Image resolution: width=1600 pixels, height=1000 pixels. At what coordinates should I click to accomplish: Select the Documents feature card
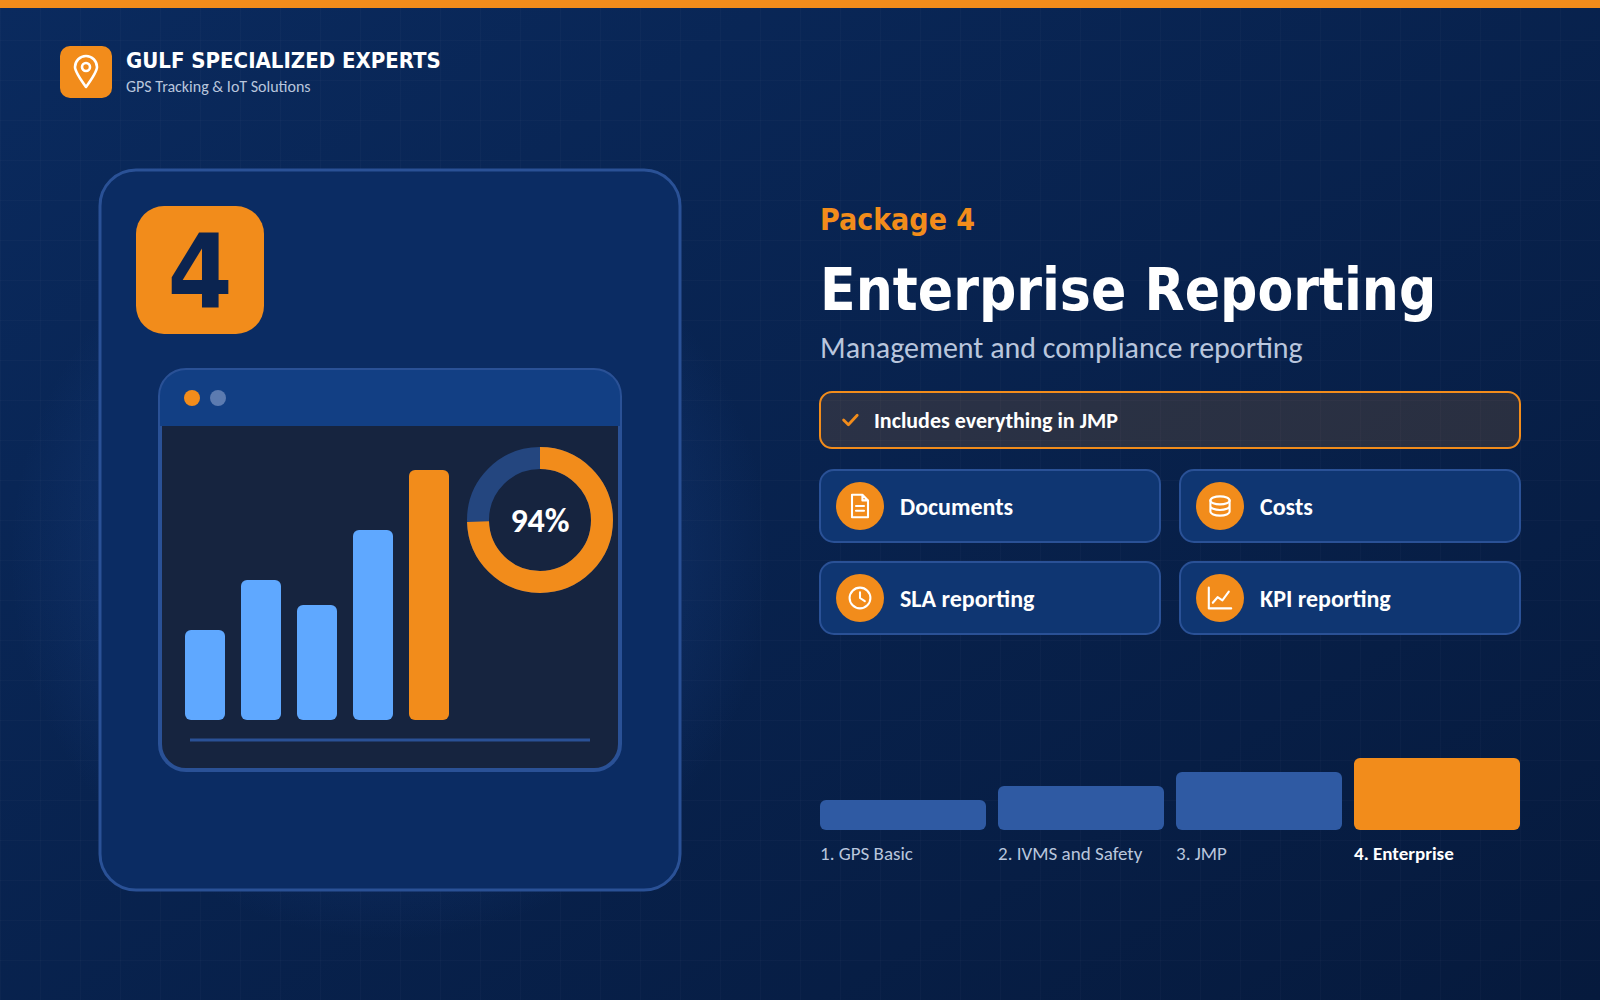tap(990, 506)
